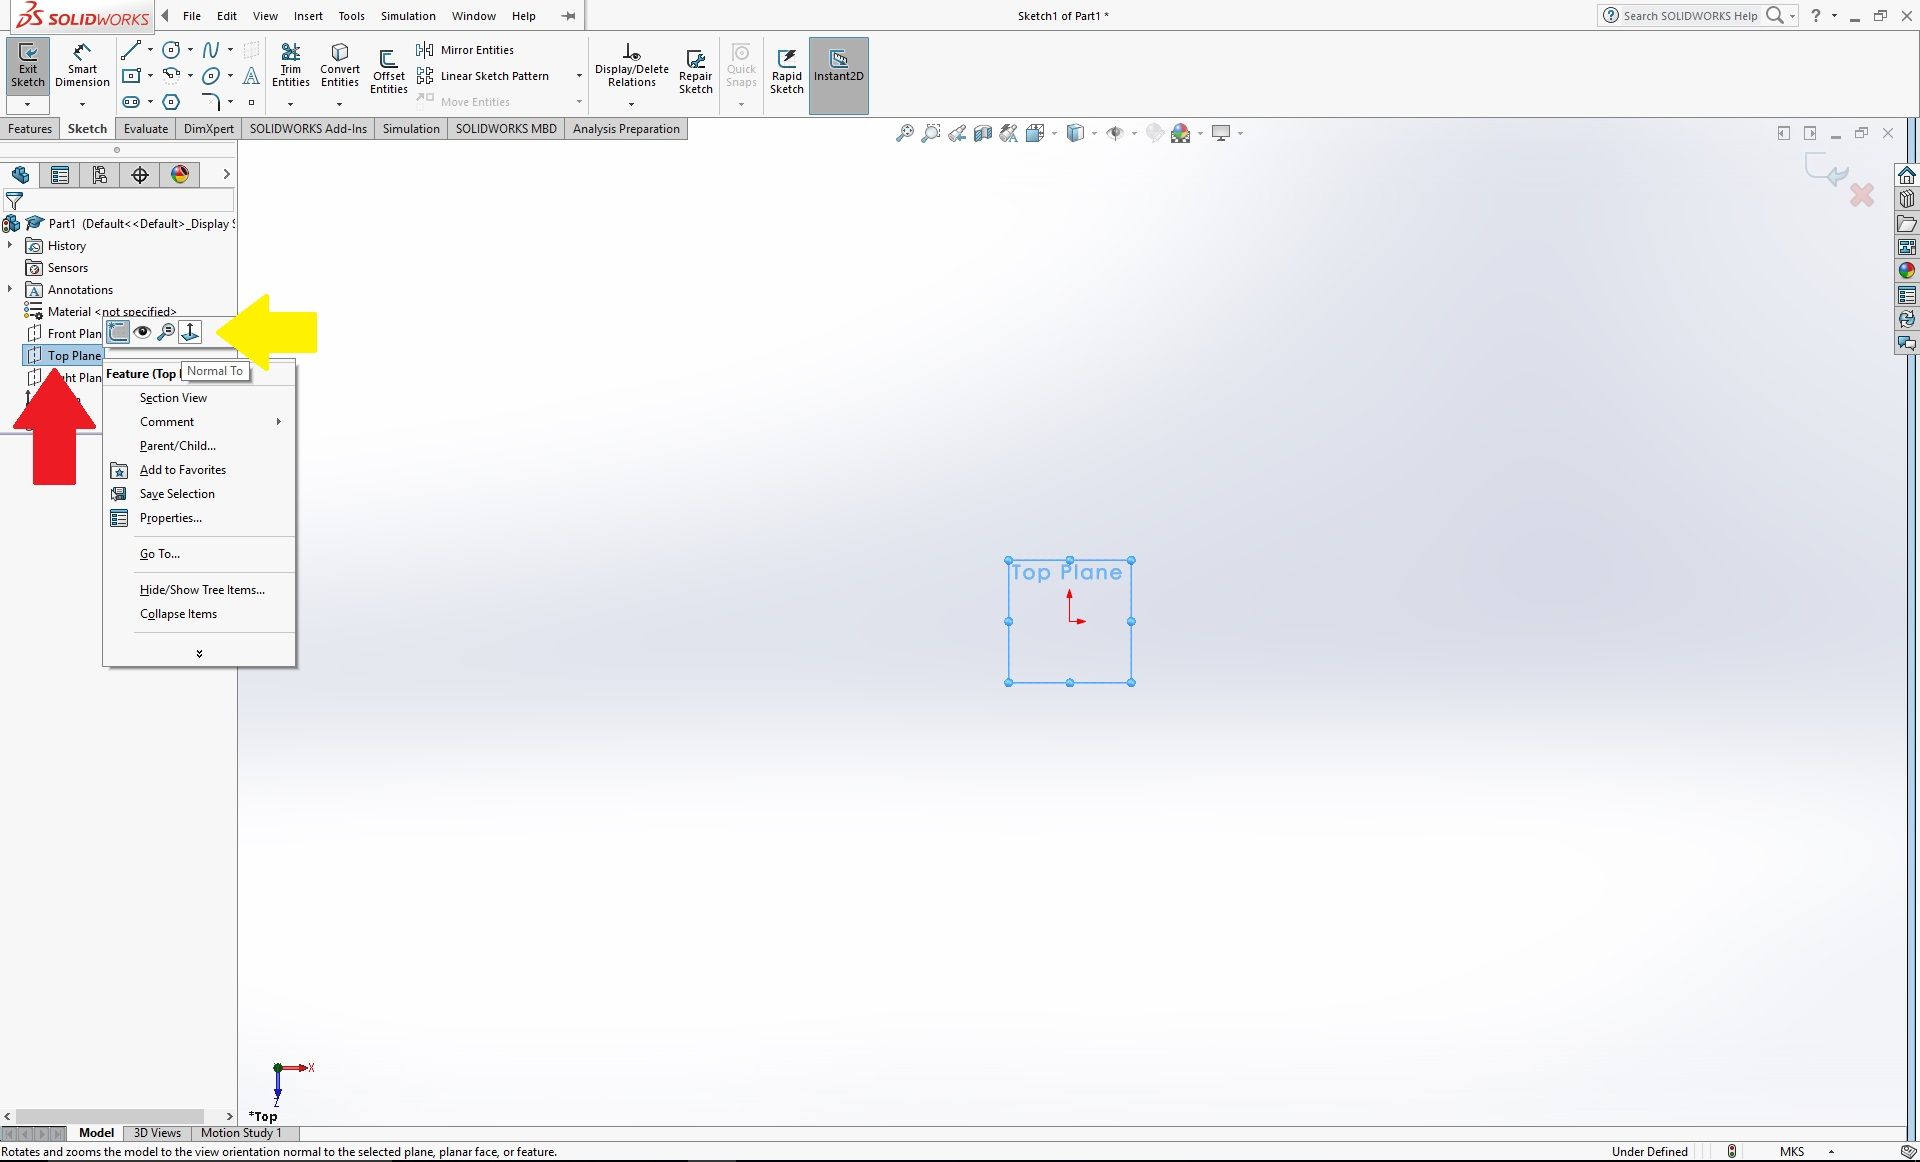Open the Tools menu
This screenshot has width=1920, height=1162.
tap(351, 15)
